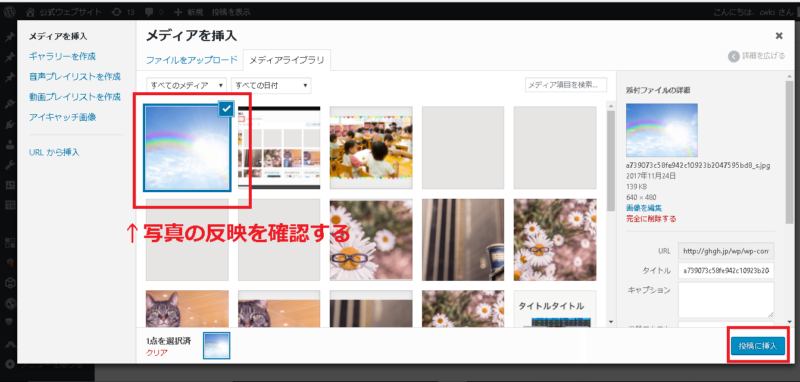Click the 完全に削除する link

tap(651, 218)
